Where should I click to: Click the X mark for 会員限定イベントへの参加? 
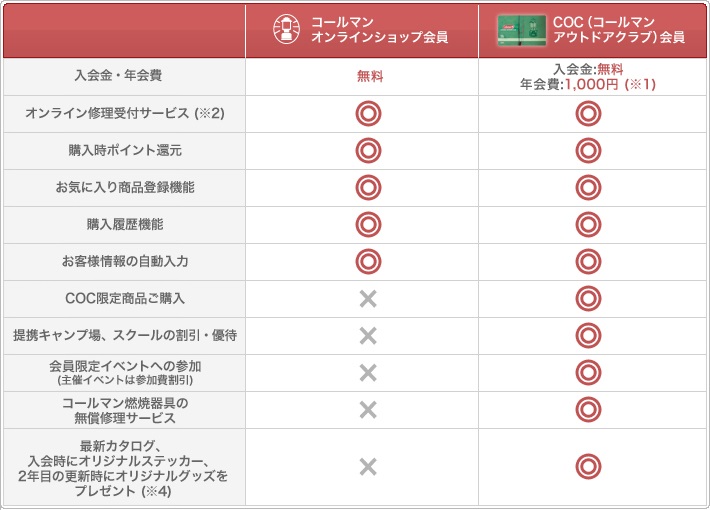pos(368,373)
